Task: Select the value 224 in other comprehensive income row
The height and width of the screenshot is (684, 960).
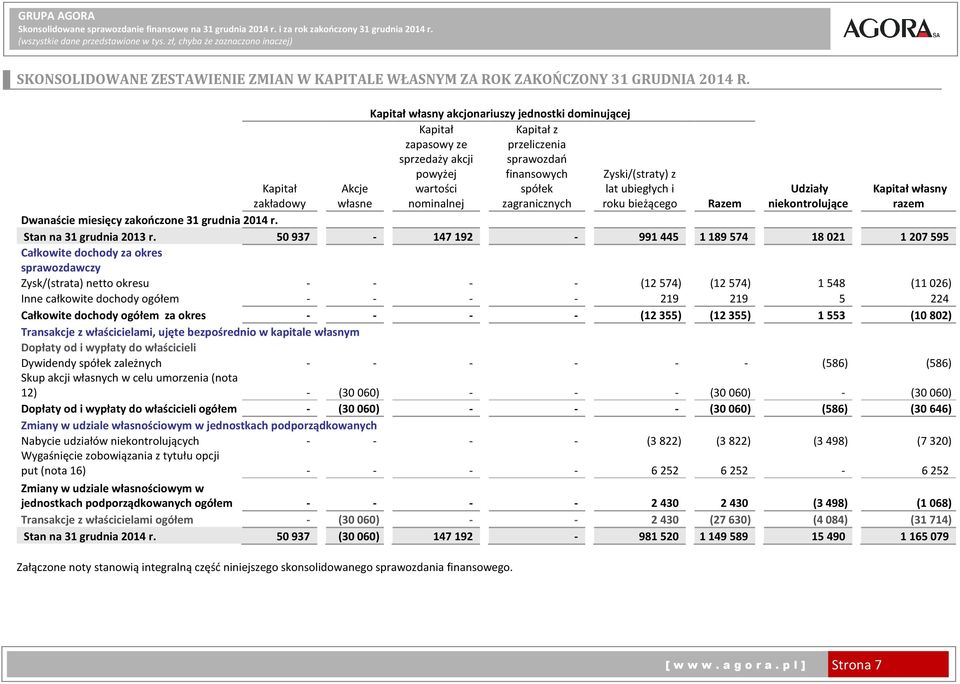Action: pos(939,299)
